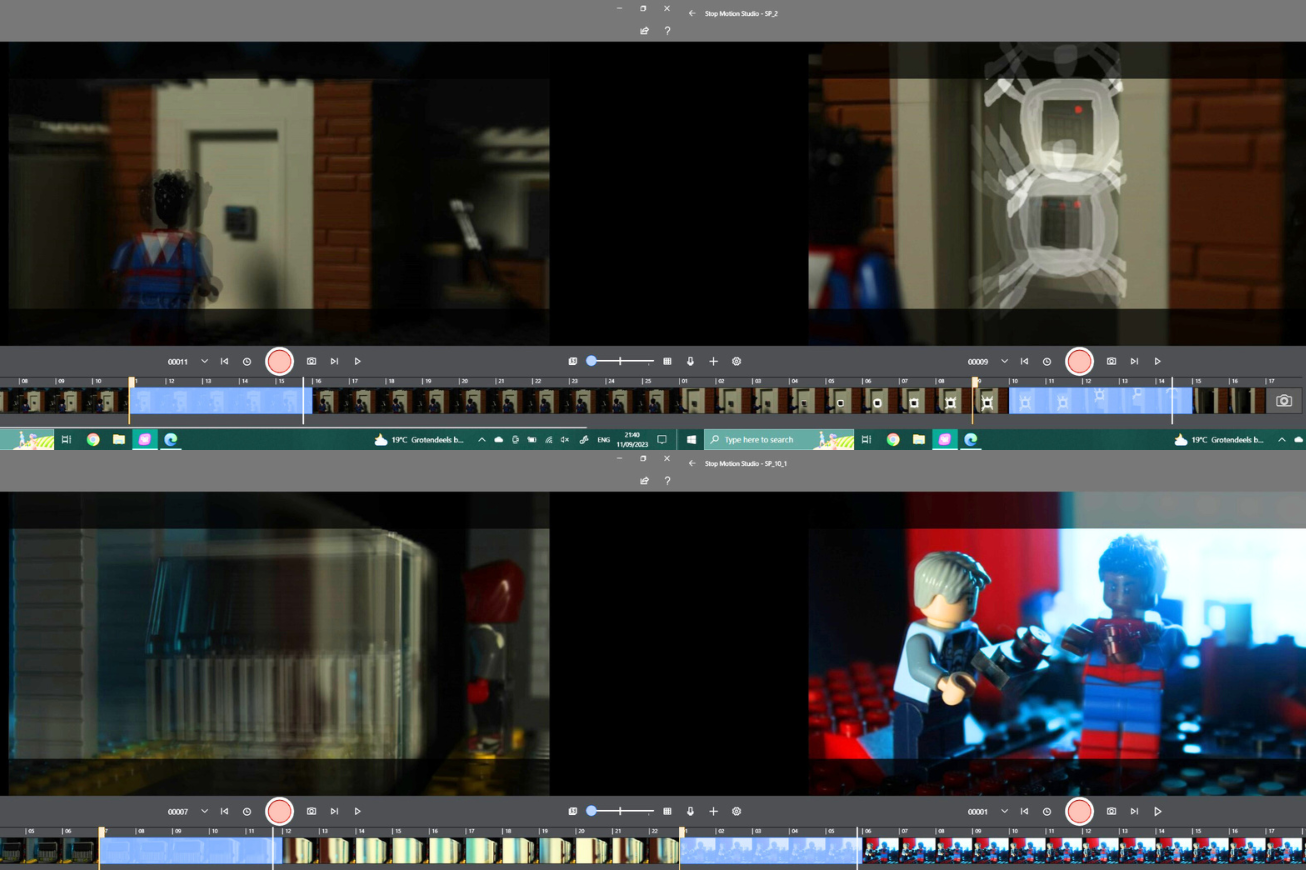Jump to first frame beside counter 00011
The width and height of the screenshot is (1306, 870).
224,362
